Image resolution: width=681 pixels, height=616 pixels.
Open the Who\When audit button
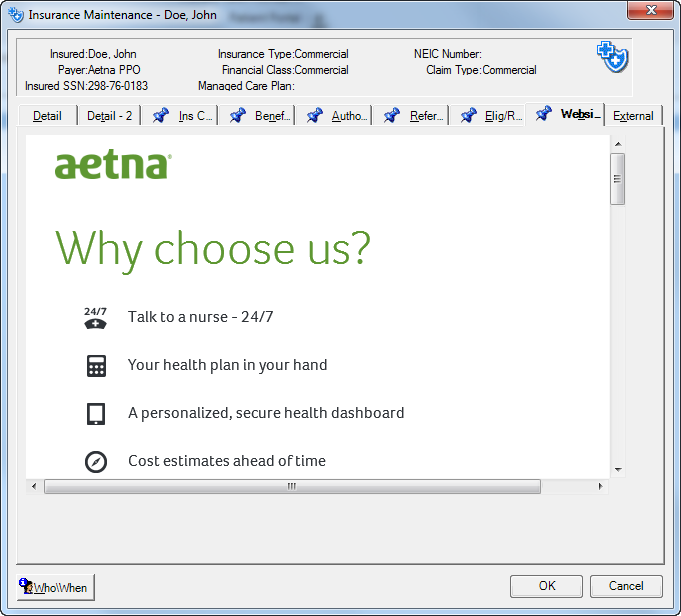[x=55, y=587]
